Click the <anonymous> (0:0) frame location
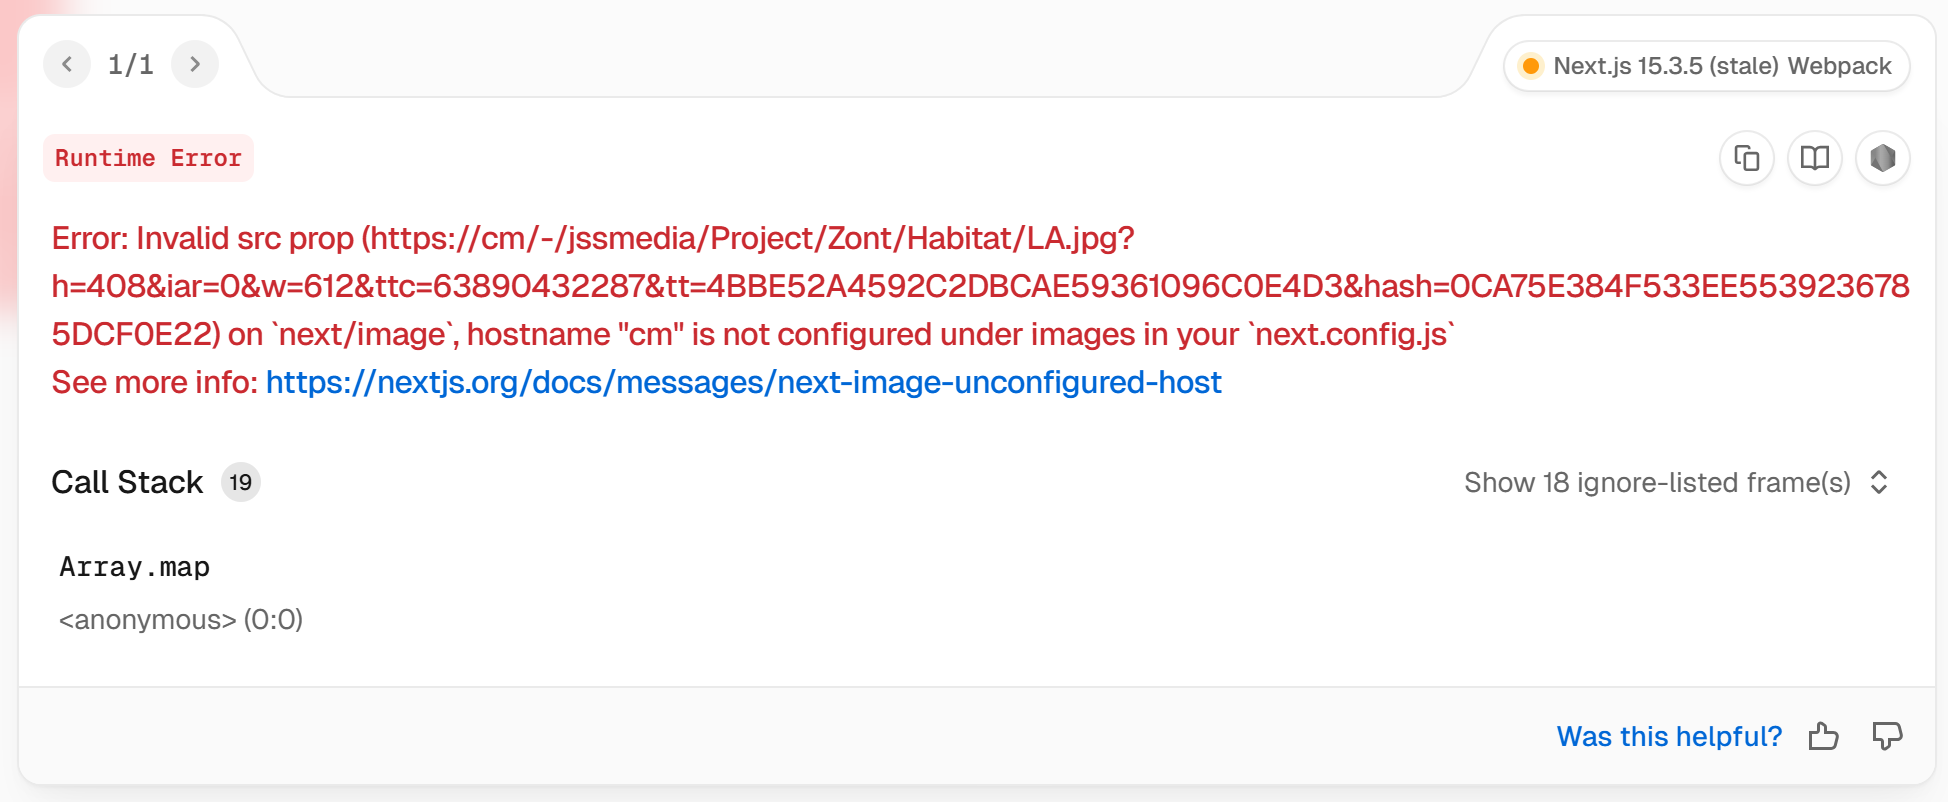Screen dimensions: 1948x802 [x=181, y=620]
